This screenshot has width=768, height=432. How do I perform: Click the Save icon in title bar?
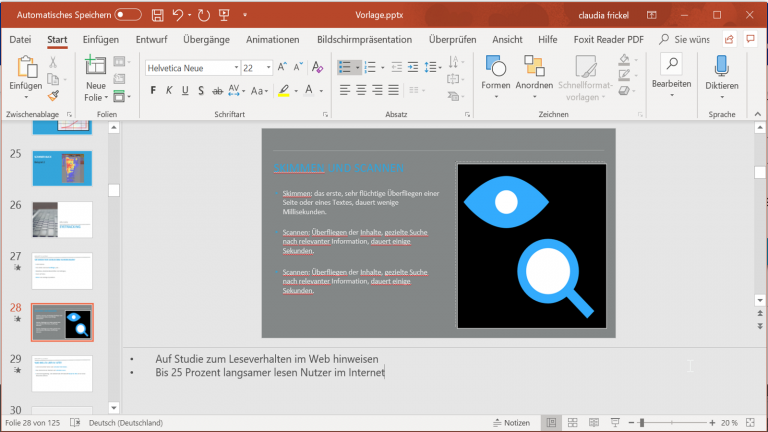(158, 15)
